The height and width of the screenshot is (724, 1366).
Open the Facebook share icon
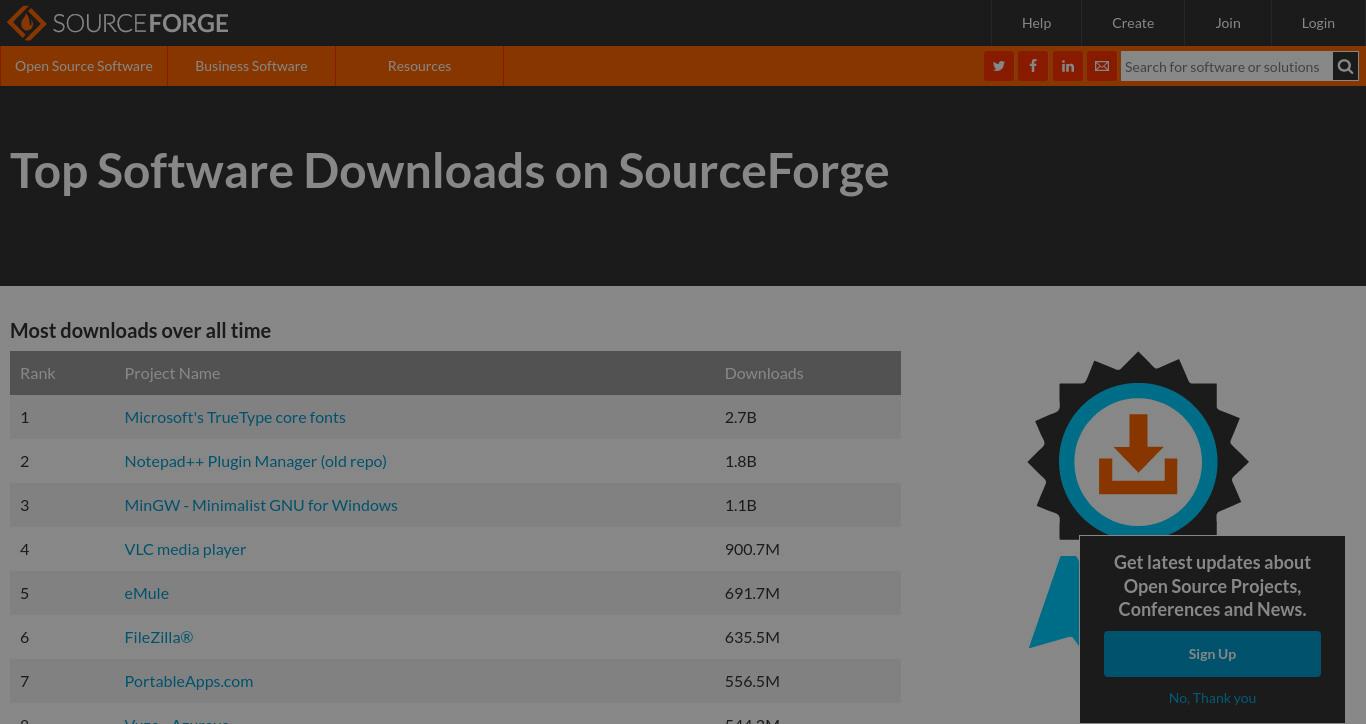1033,66
